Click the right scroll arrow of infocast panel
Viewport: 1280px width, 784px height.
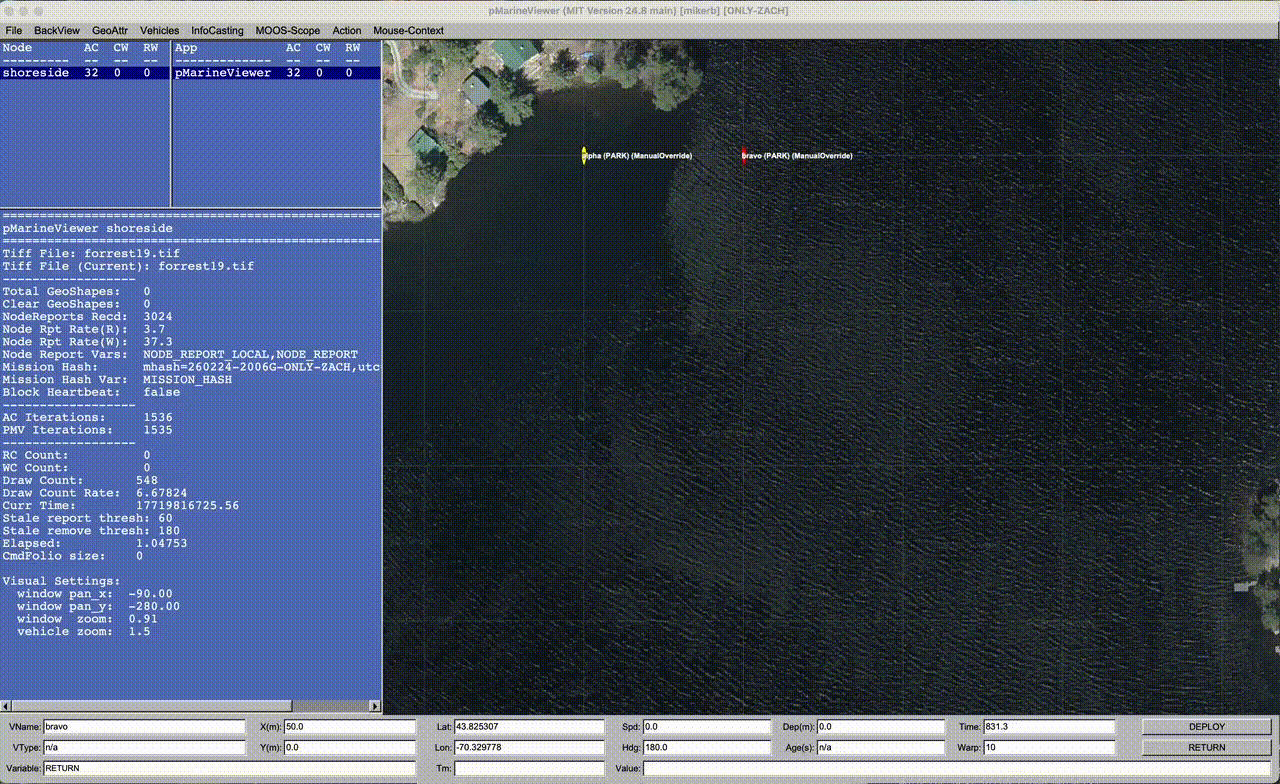pyautogui.click(x=375, y=706)
